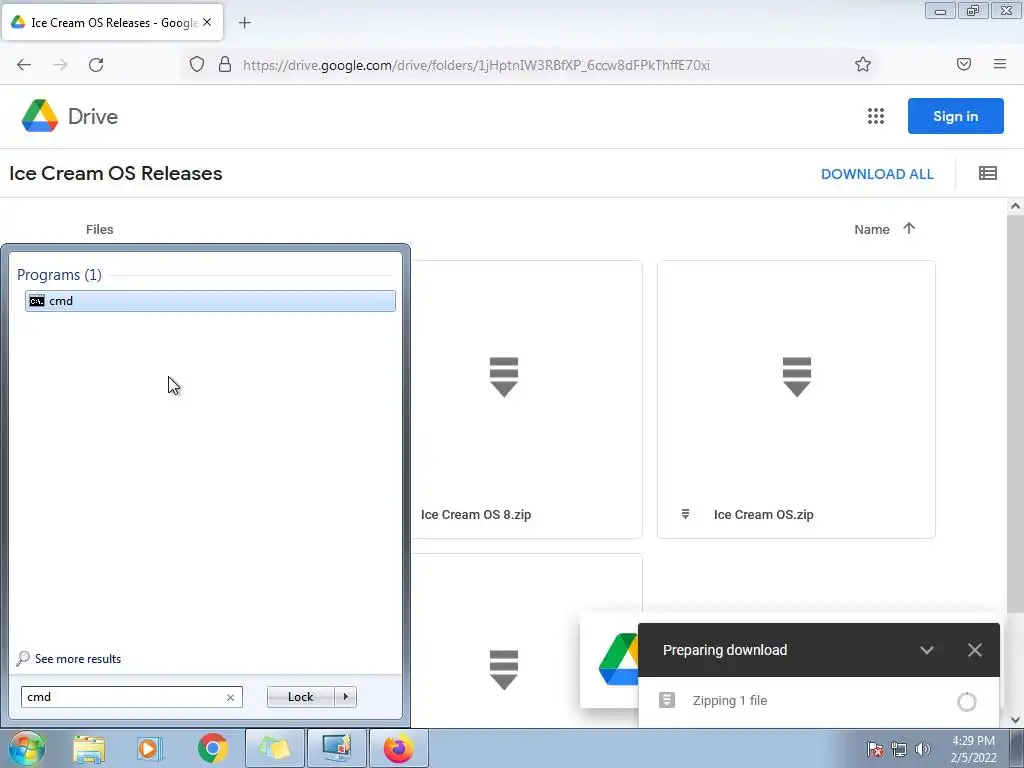Open Windows Explorer from taskbar

[89, 749]
